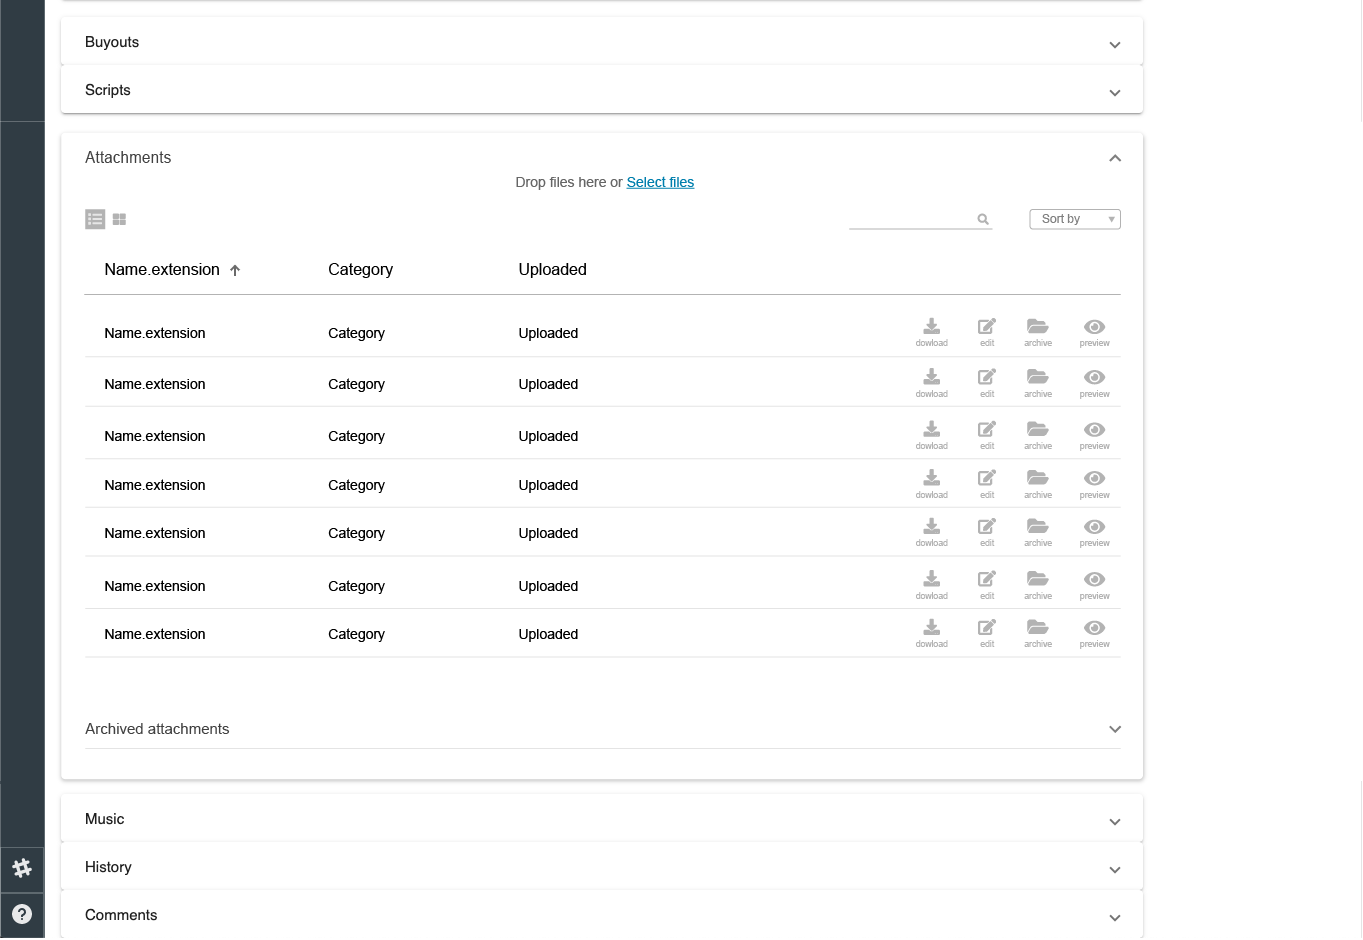Image resolution: width=1363 pixels, height=940 pixels.
Task: Expand the Music section
Action: [x=1114, y=821]
